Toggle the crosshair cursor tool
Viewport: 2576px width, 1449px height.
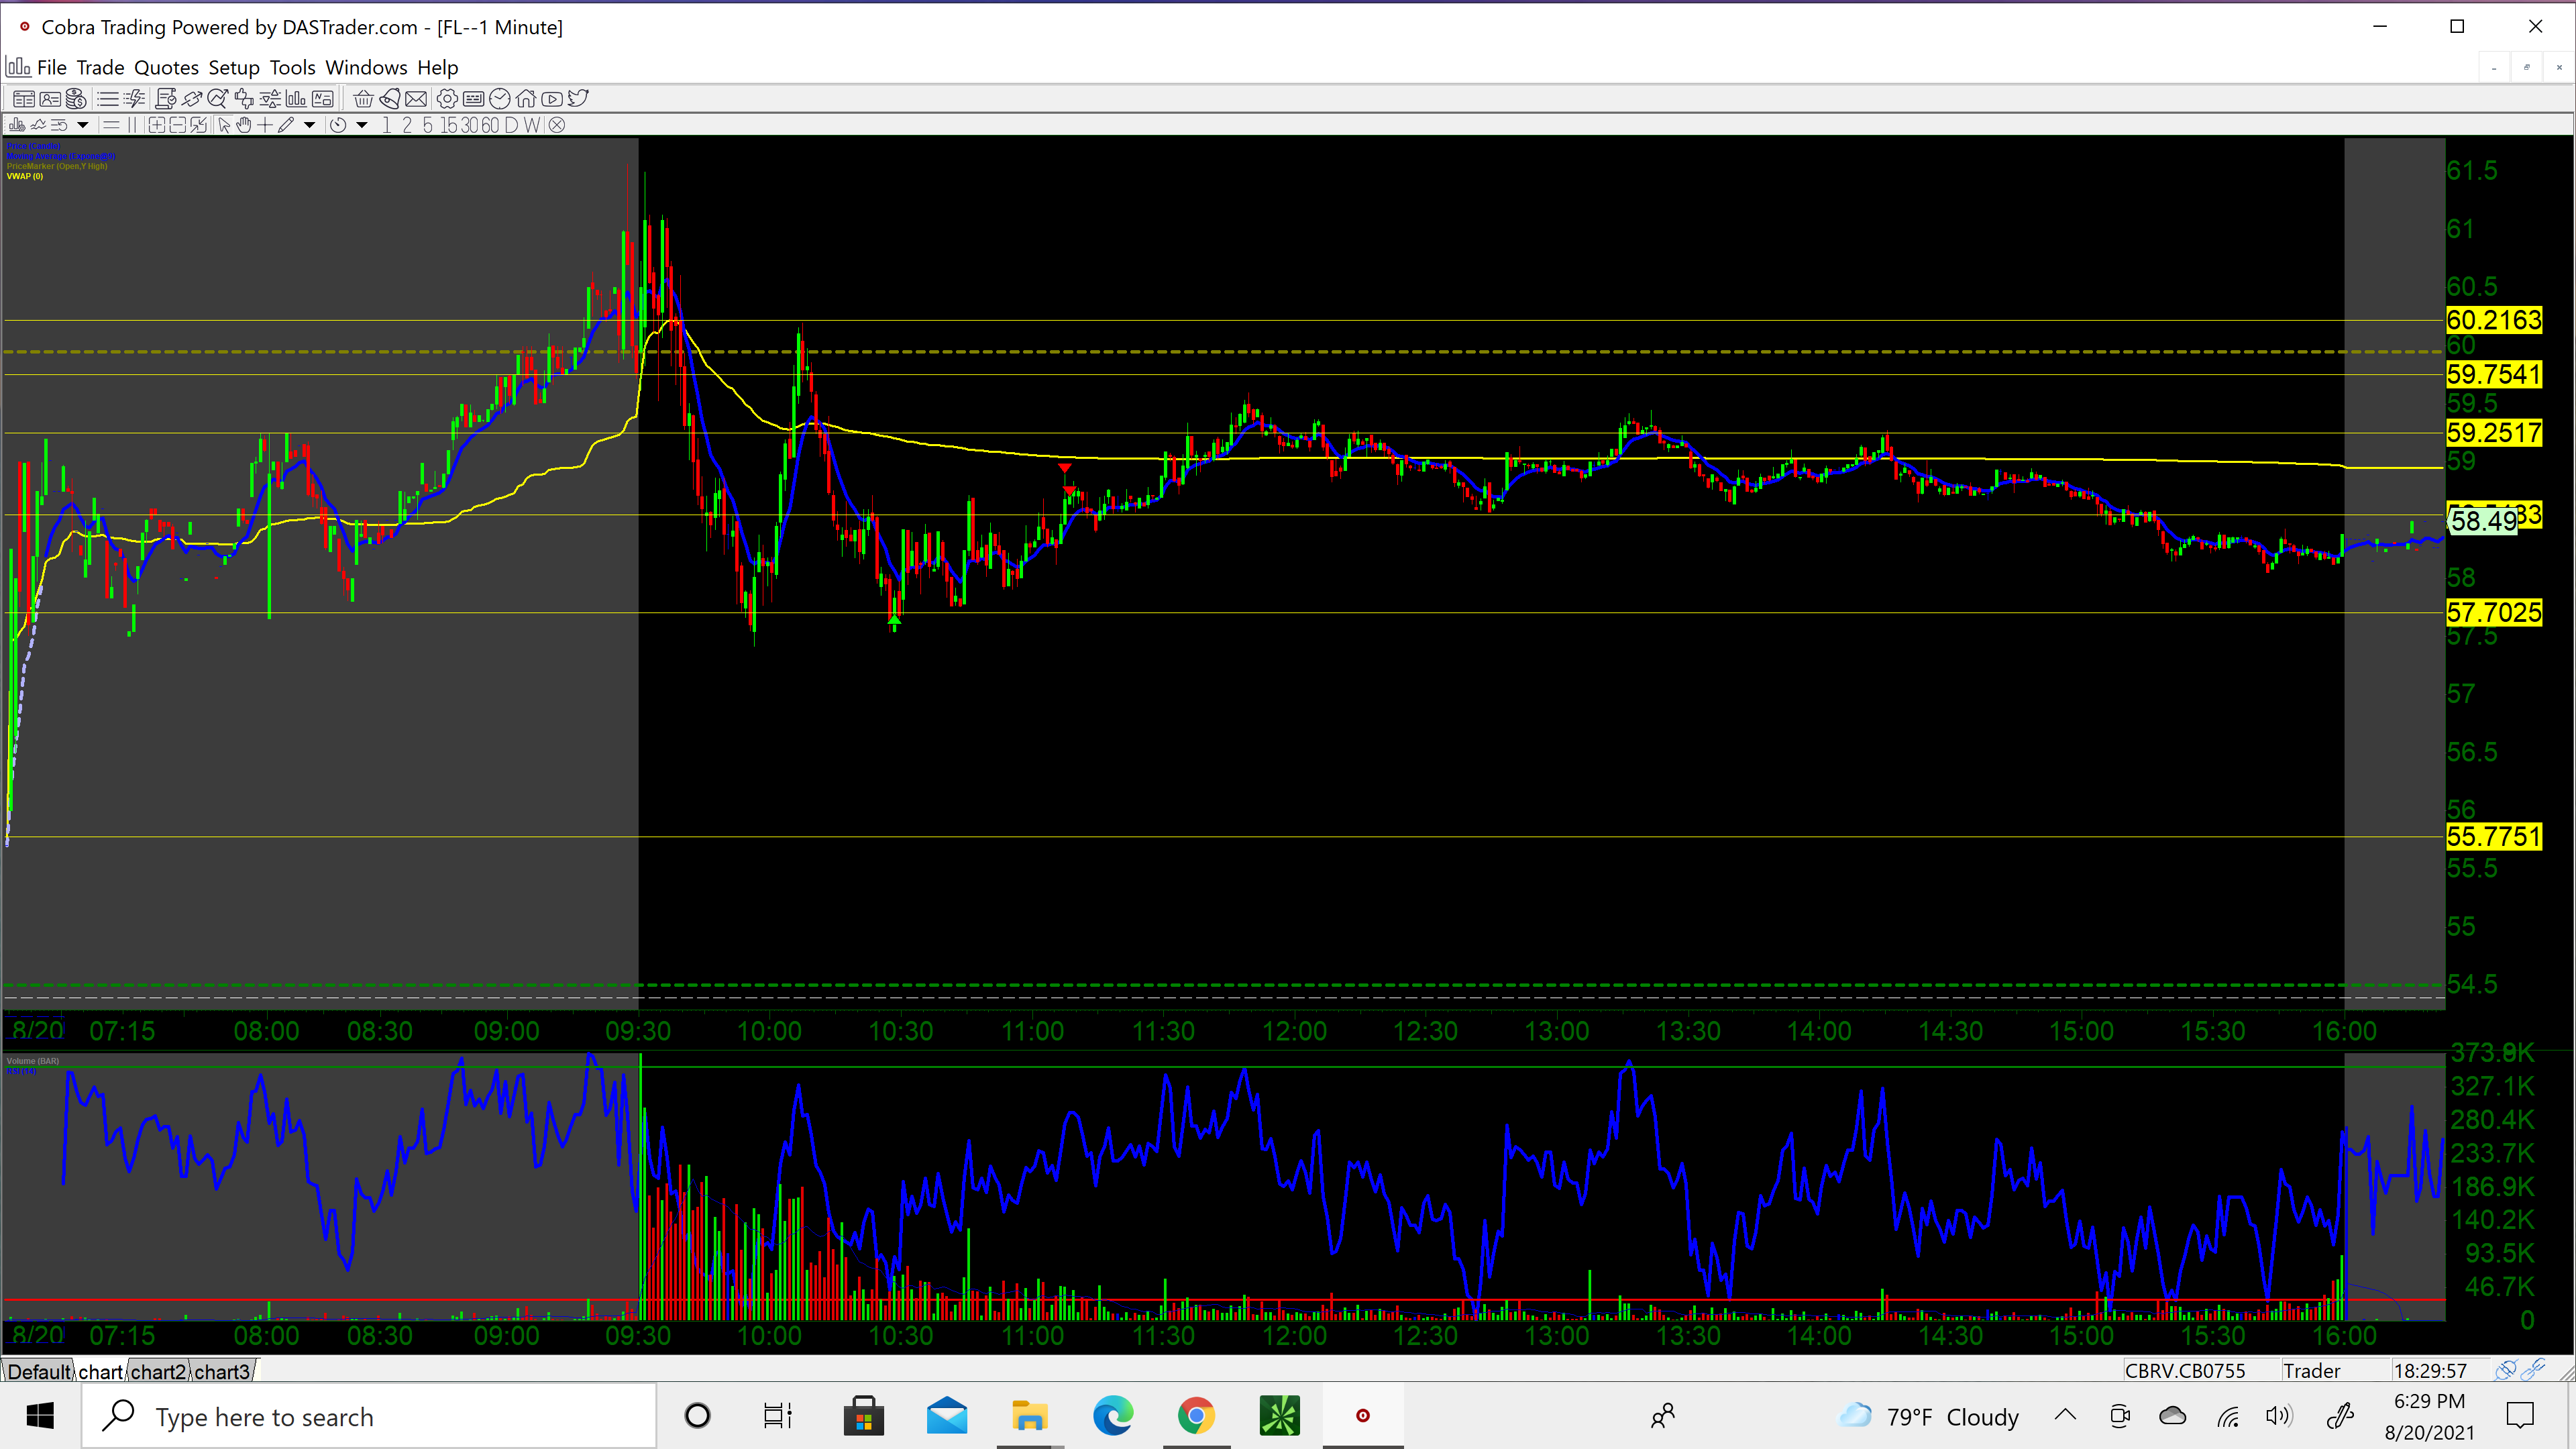(x=265, y=125)
